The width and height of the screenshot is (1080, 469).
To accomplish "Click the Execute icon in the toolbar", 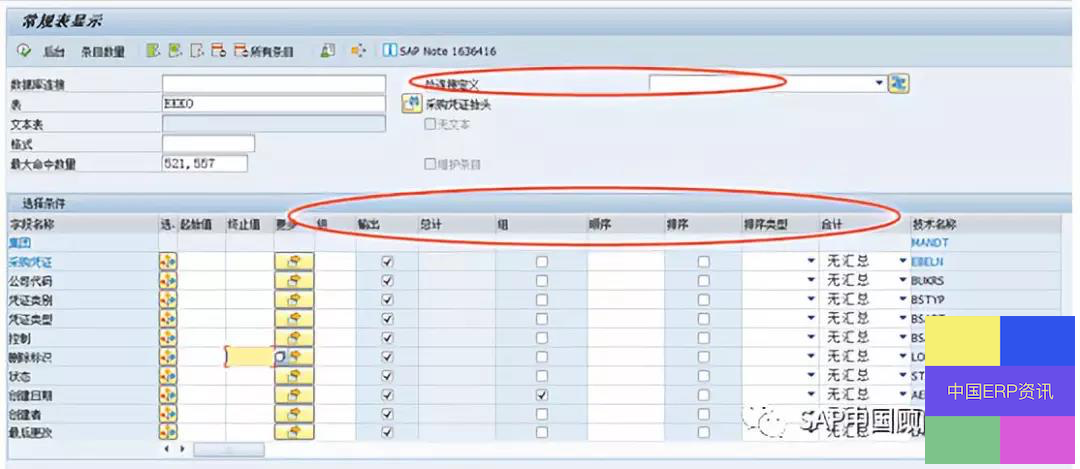I will coord(23,50).
